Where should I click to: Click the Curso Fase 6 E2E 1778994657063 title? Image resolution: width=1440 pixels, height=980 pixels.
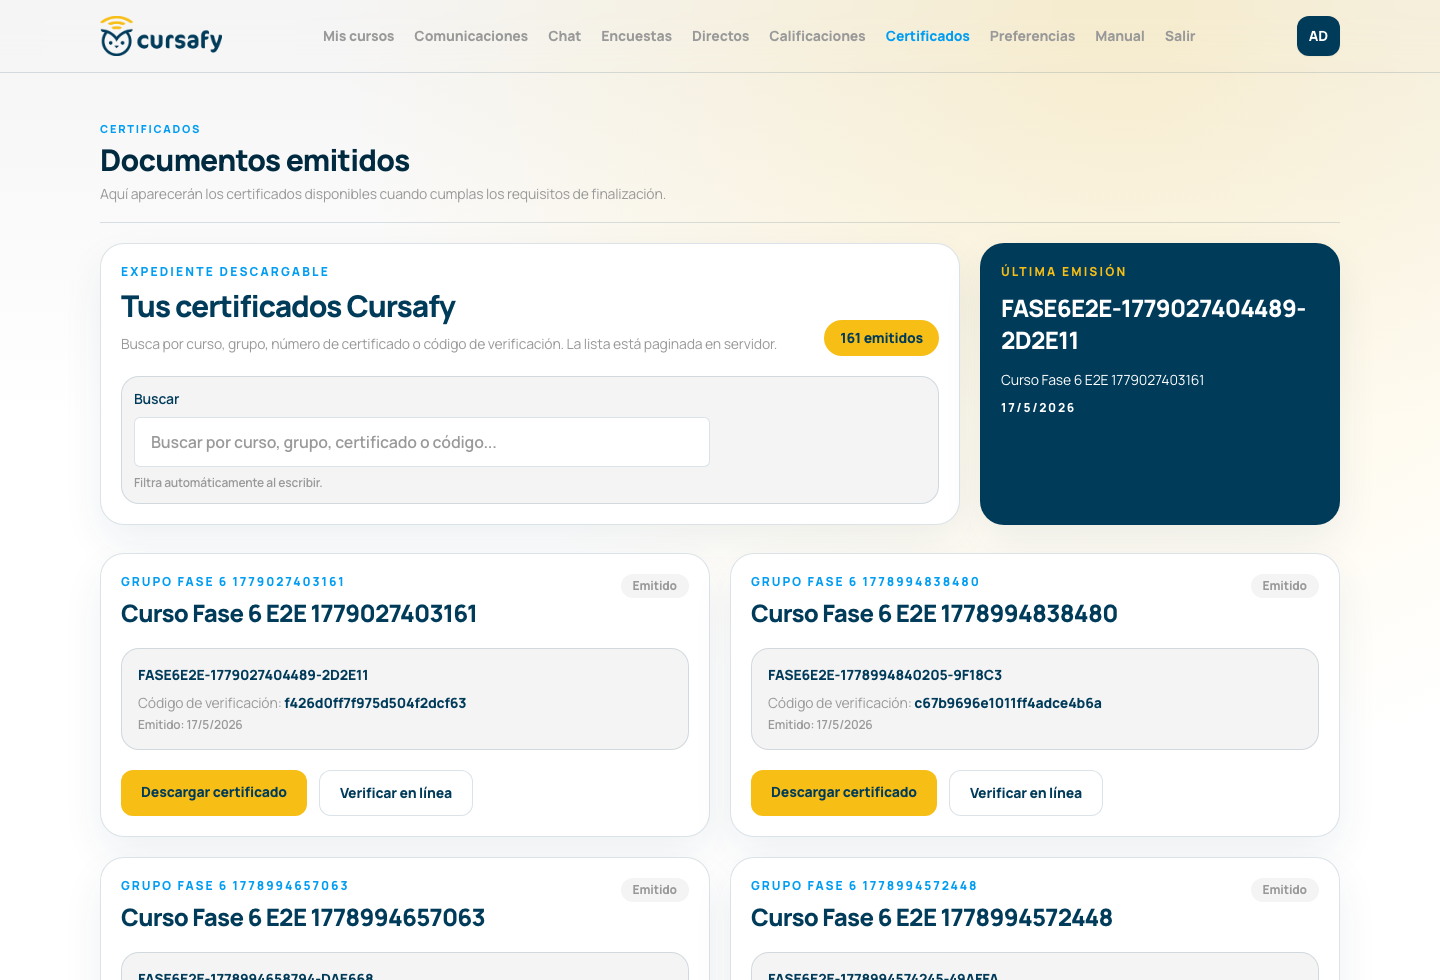303,918
